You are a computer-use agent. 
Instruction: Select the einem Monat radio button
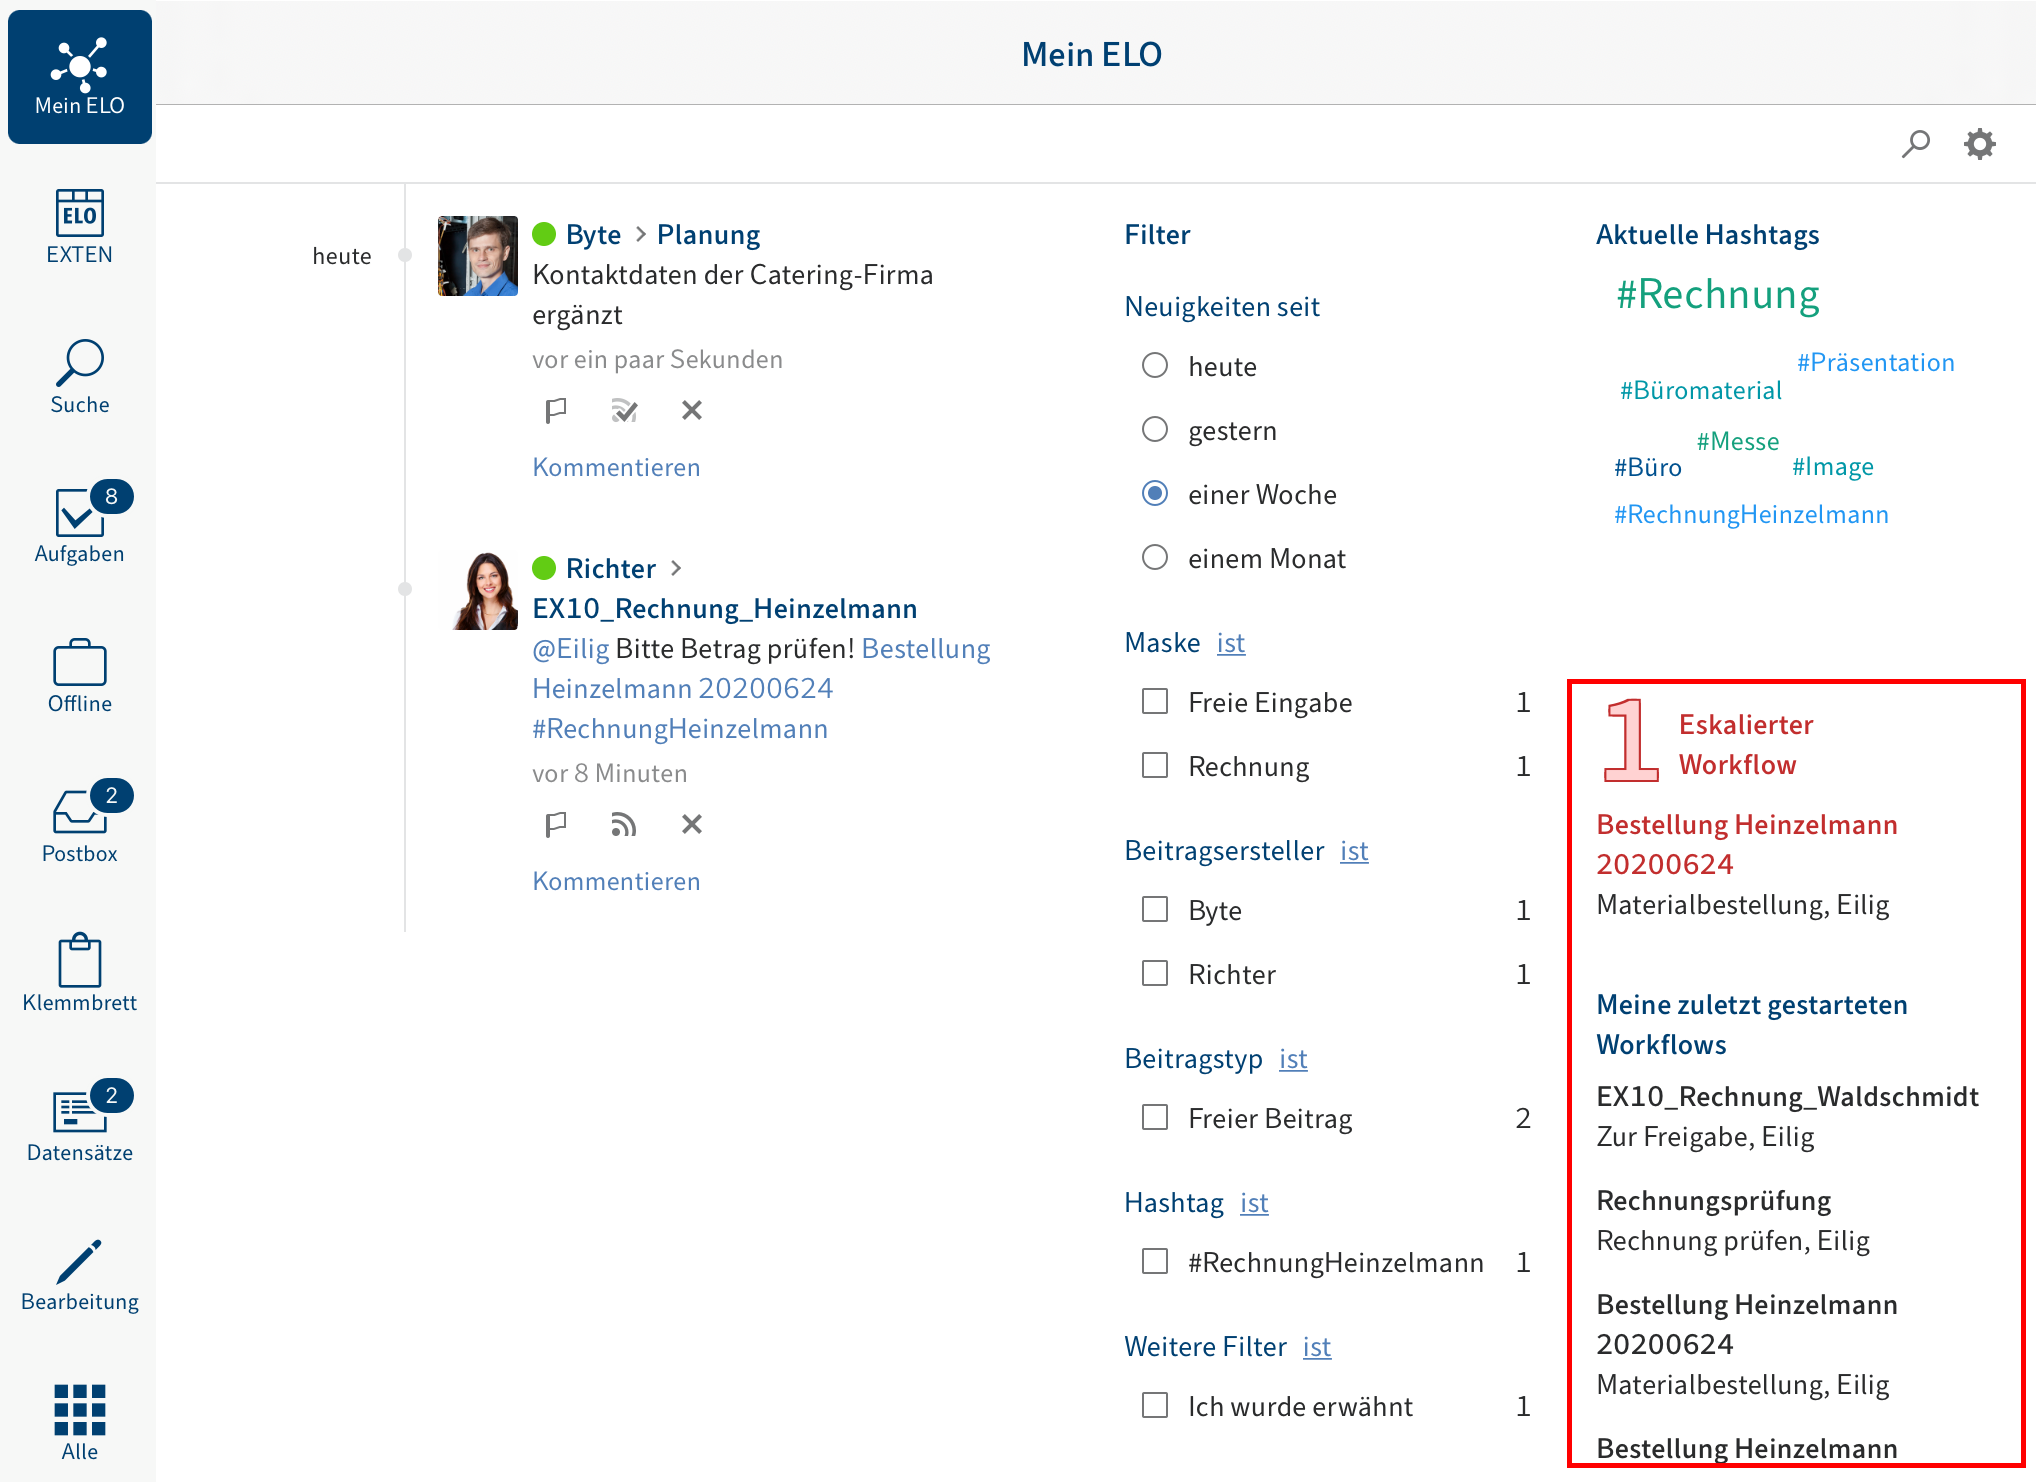(x=1155, y=558)
